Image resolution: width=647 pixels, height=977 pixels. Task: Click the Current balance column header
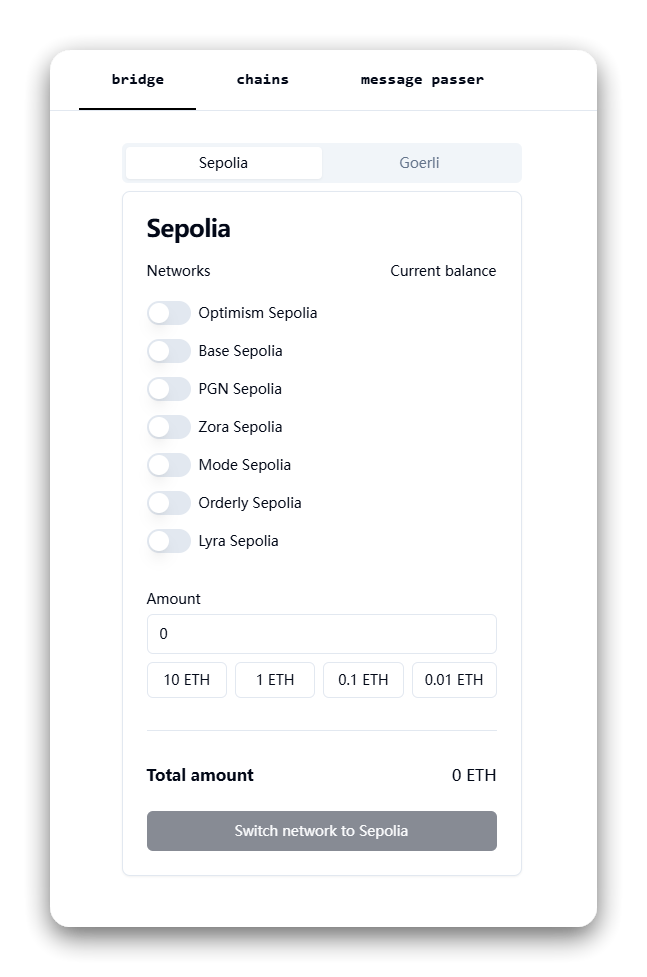tap(443, 271)
